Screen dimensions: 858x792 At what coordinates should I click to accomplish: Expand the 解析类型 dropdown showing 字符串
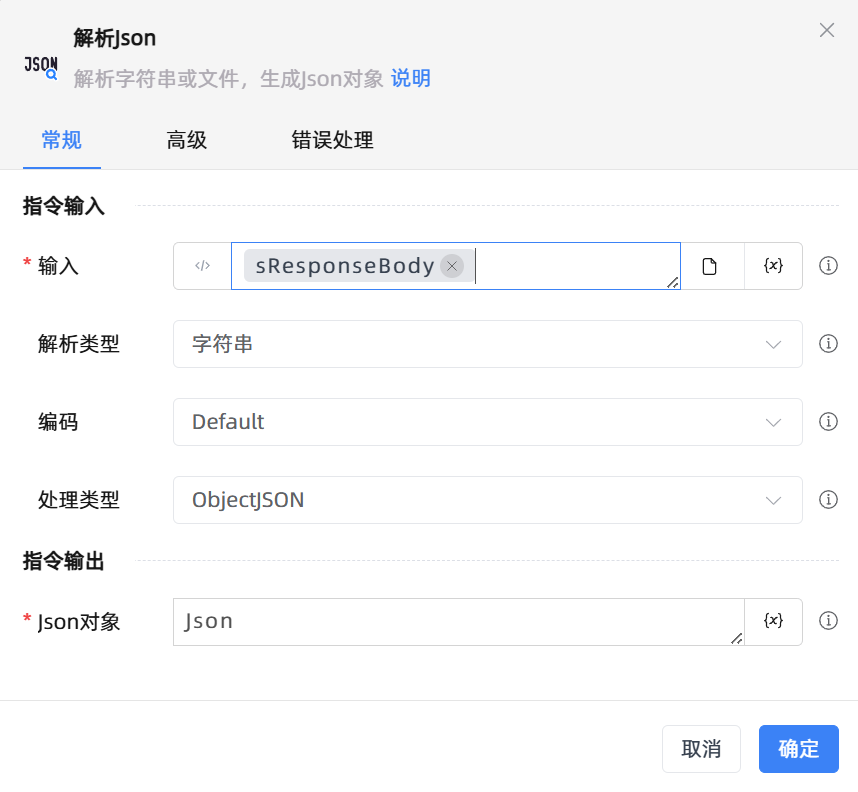[x=487, y=344]
